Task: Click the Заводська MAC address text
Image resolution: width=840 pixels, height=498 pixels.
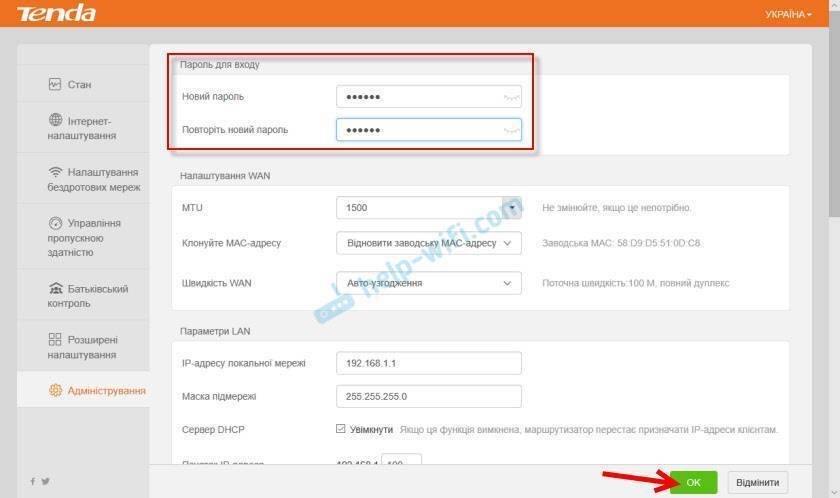Action: tap(621, 243)
